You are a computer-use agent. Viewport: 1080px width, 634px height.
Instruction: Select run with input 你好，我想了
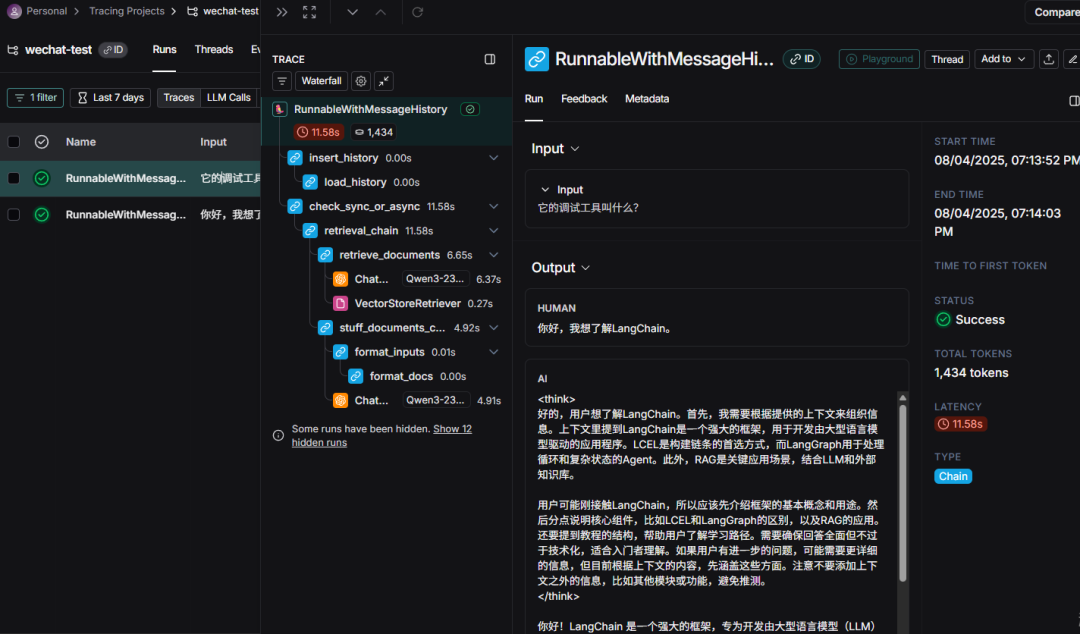click(130, 215)
